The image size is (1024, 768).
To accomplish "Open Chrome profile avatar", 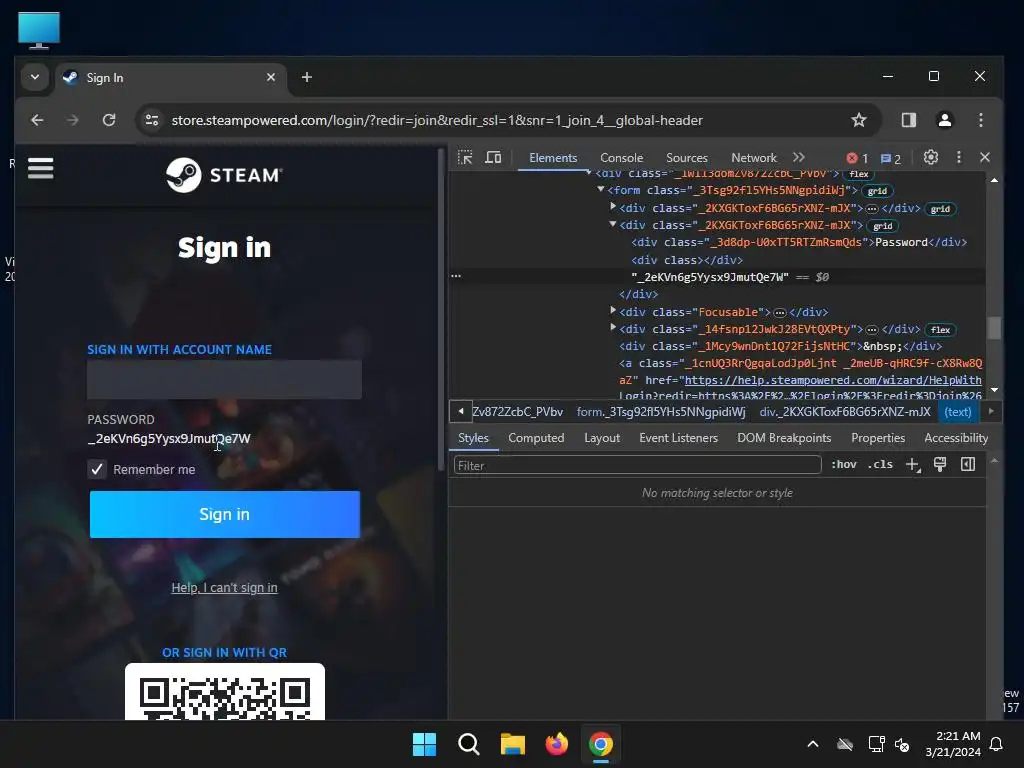I will point(944,120).
